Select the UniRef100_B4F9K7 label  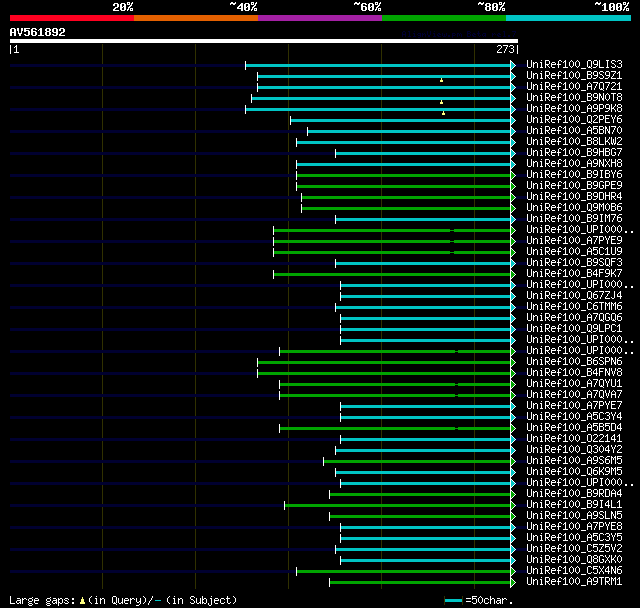pyautogui.click(x=574, y=274)
